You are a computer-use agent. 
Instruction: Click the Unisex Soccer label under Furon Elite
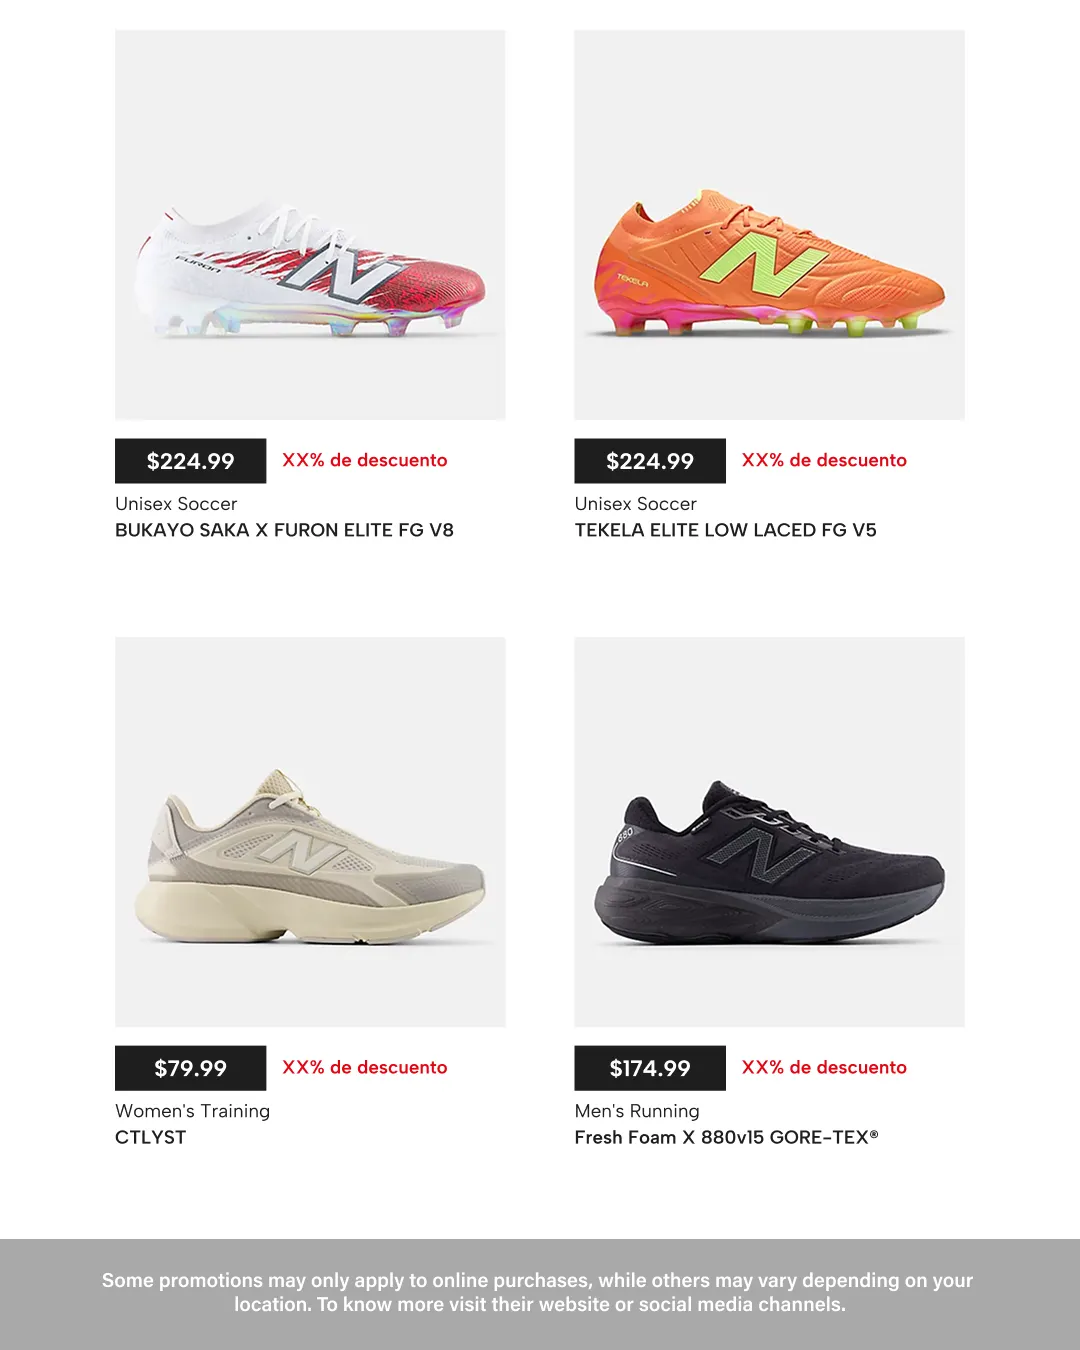pyautogui.click(x=176, y=504)
